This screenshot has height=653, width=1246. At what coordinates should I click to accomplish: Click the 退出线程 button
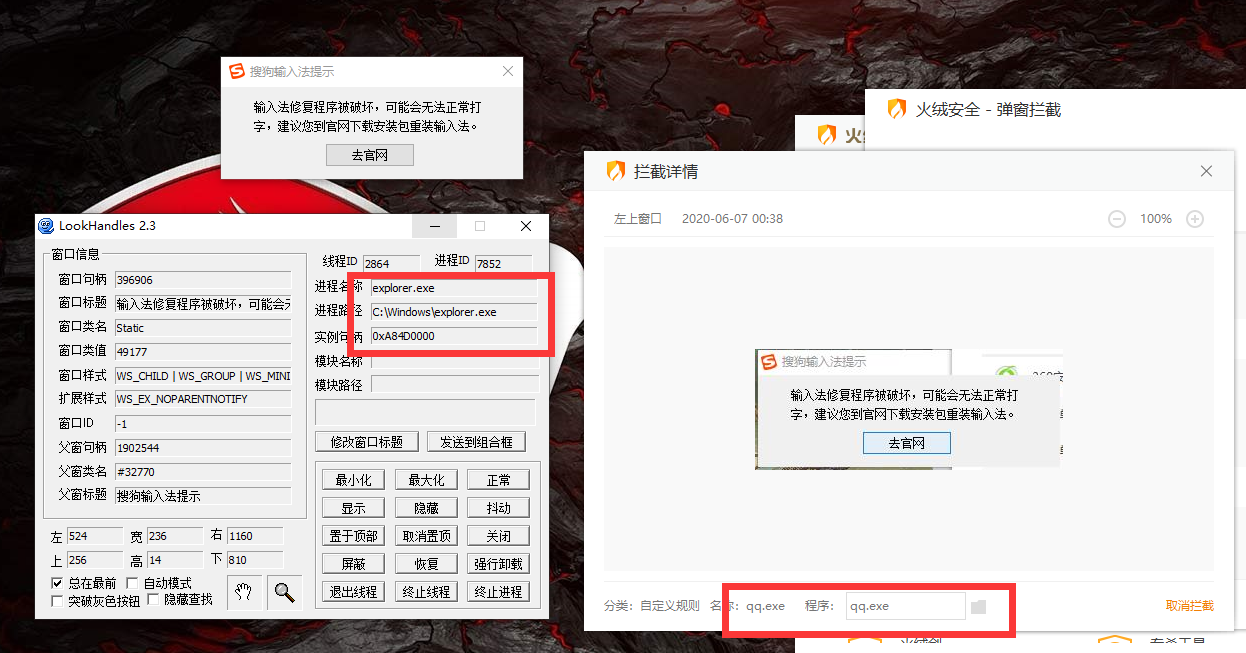tap(353, 592)
